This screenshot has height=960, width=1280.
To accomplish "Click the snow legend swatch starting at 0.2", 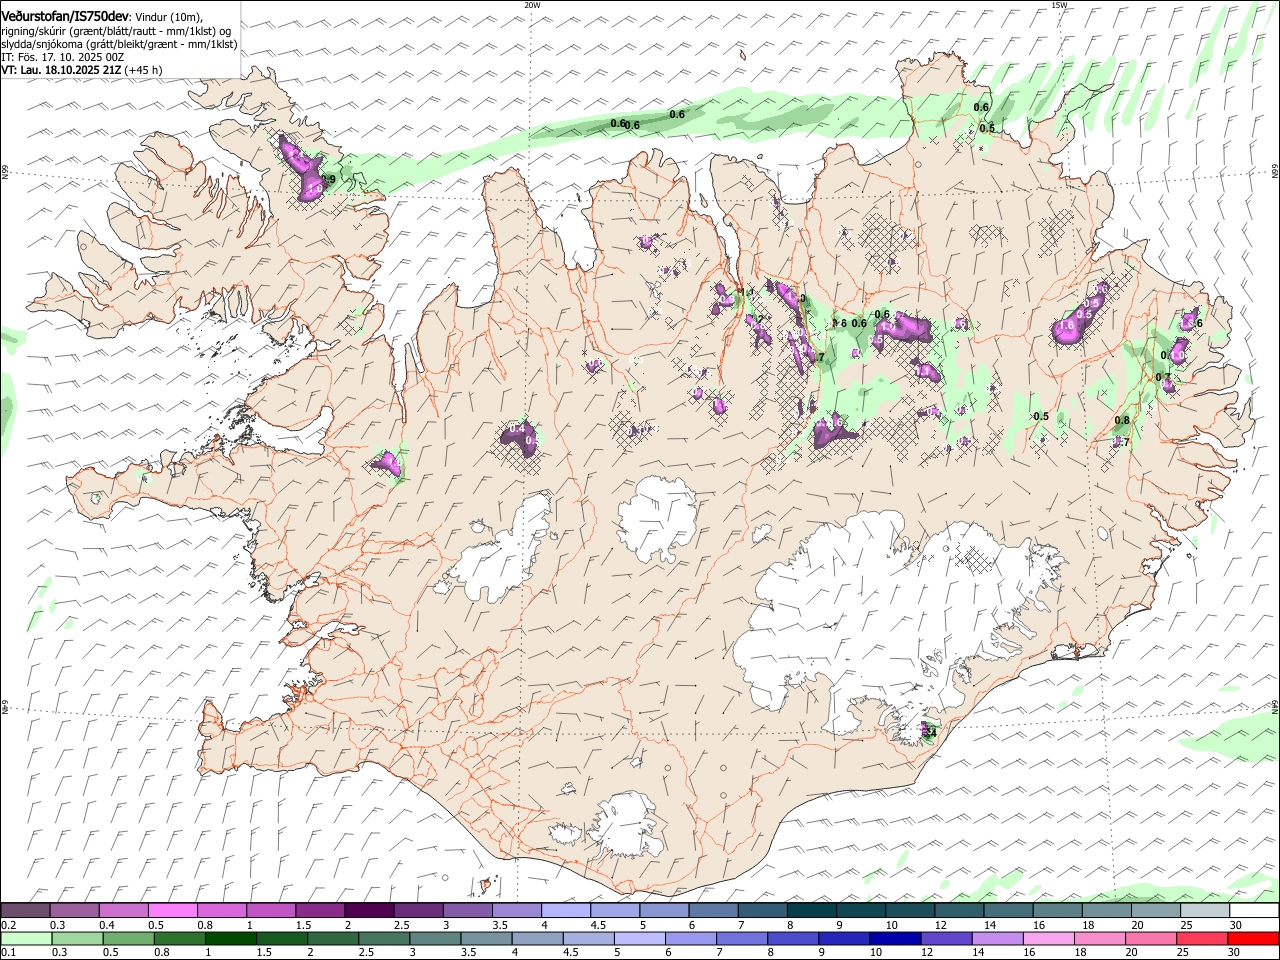I will tap(25, 911).
